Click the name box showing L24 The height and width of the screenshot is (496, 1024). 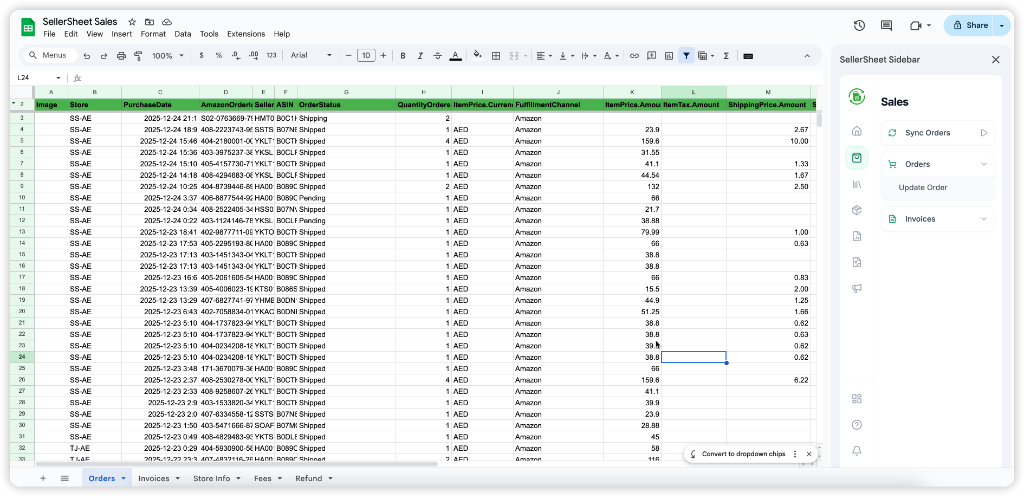[x=39, y=78]
